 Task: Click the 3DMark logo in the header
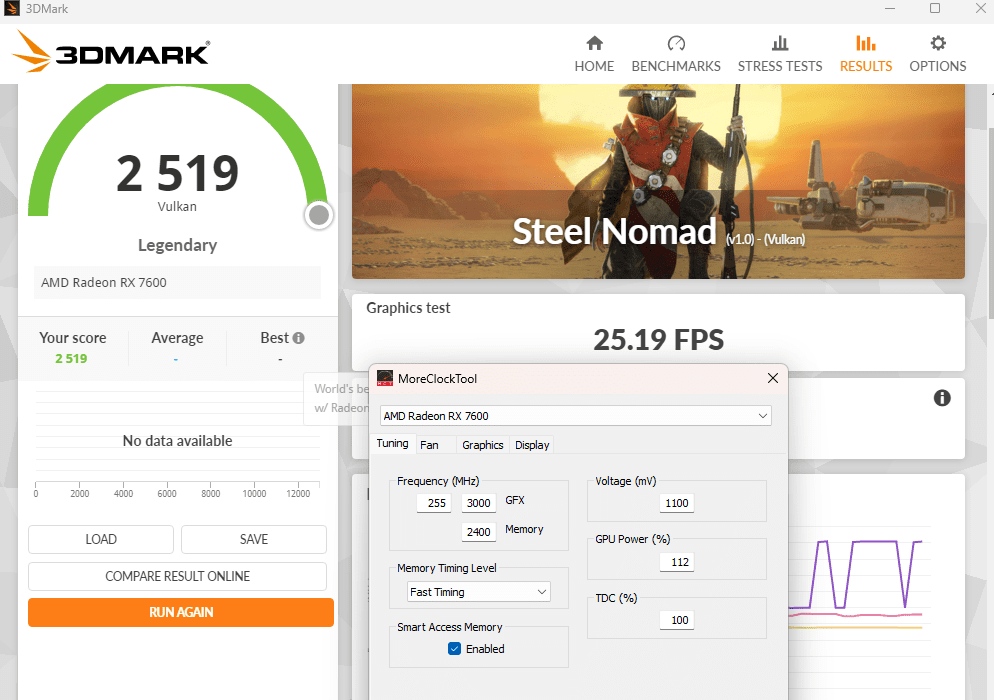111,51
